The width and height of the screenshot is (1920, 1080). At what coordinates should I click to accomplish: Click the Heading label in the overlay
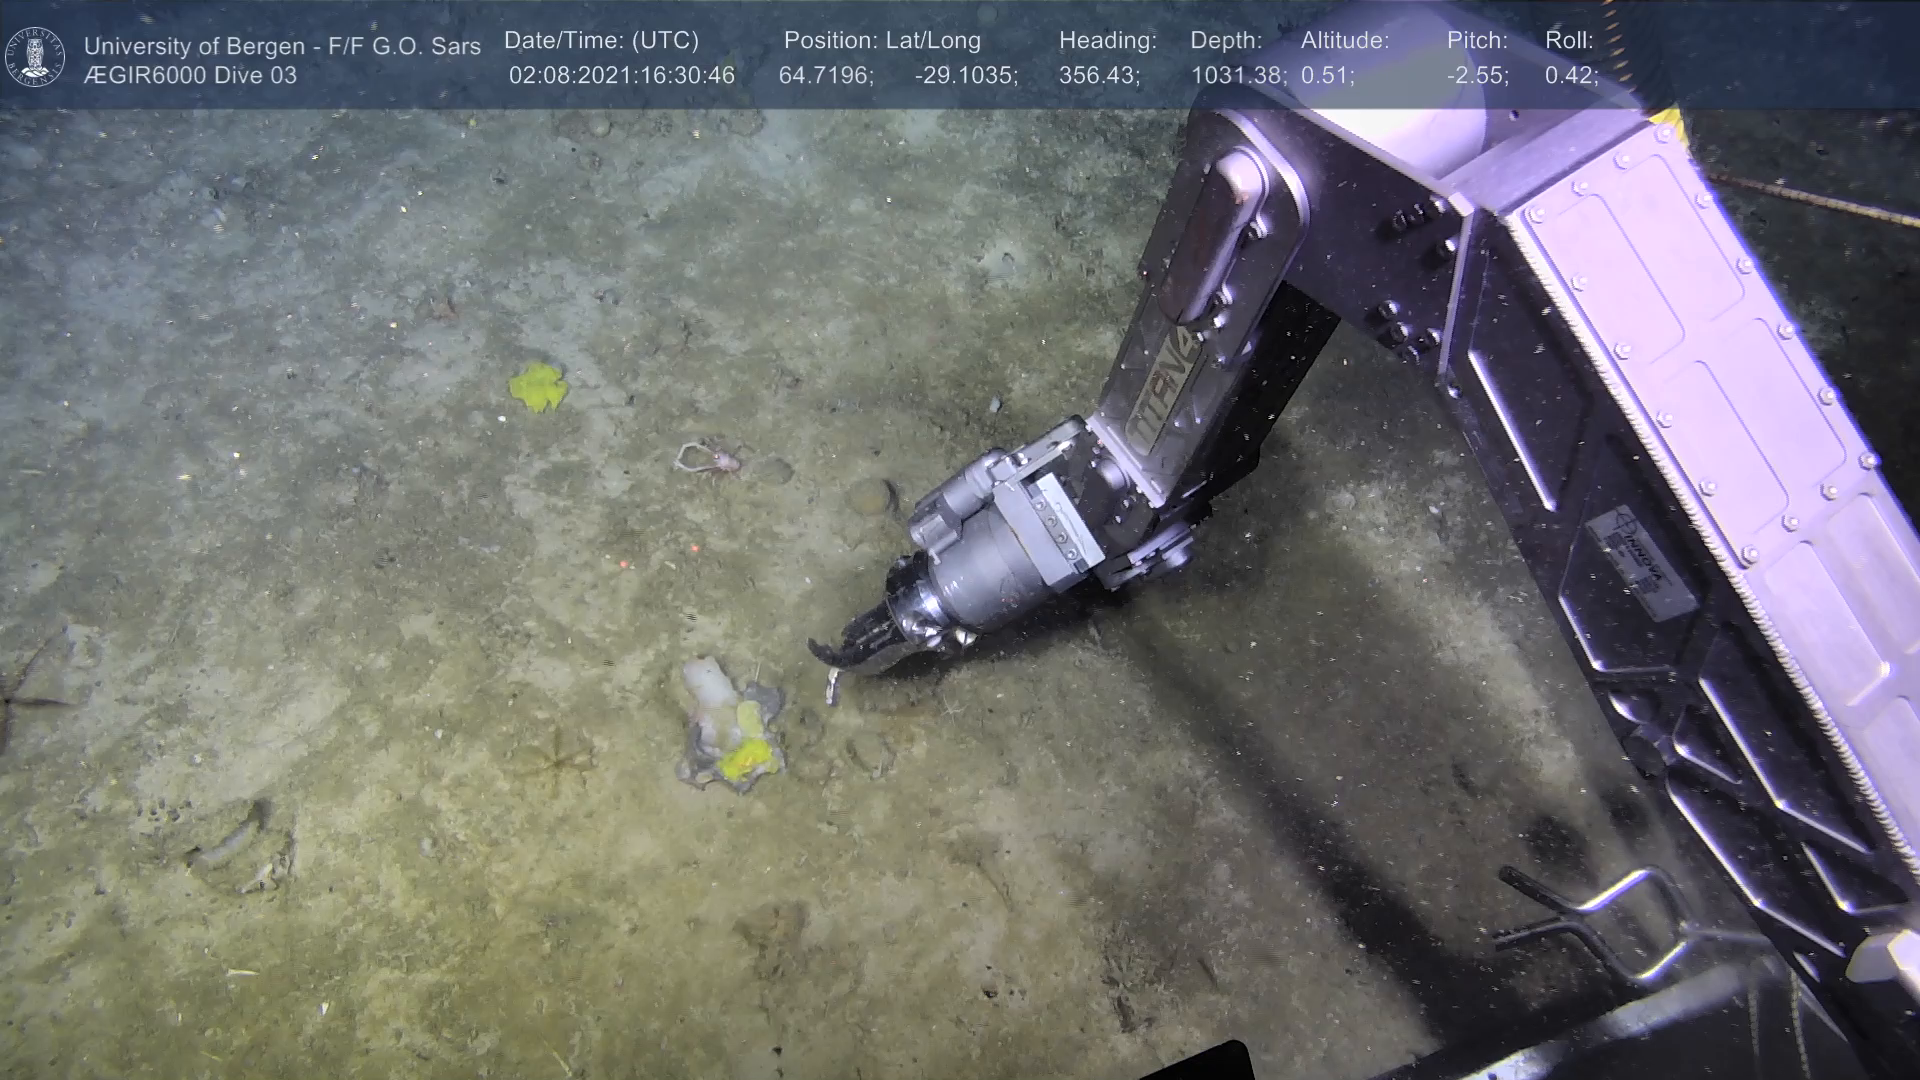[1107, 41]
